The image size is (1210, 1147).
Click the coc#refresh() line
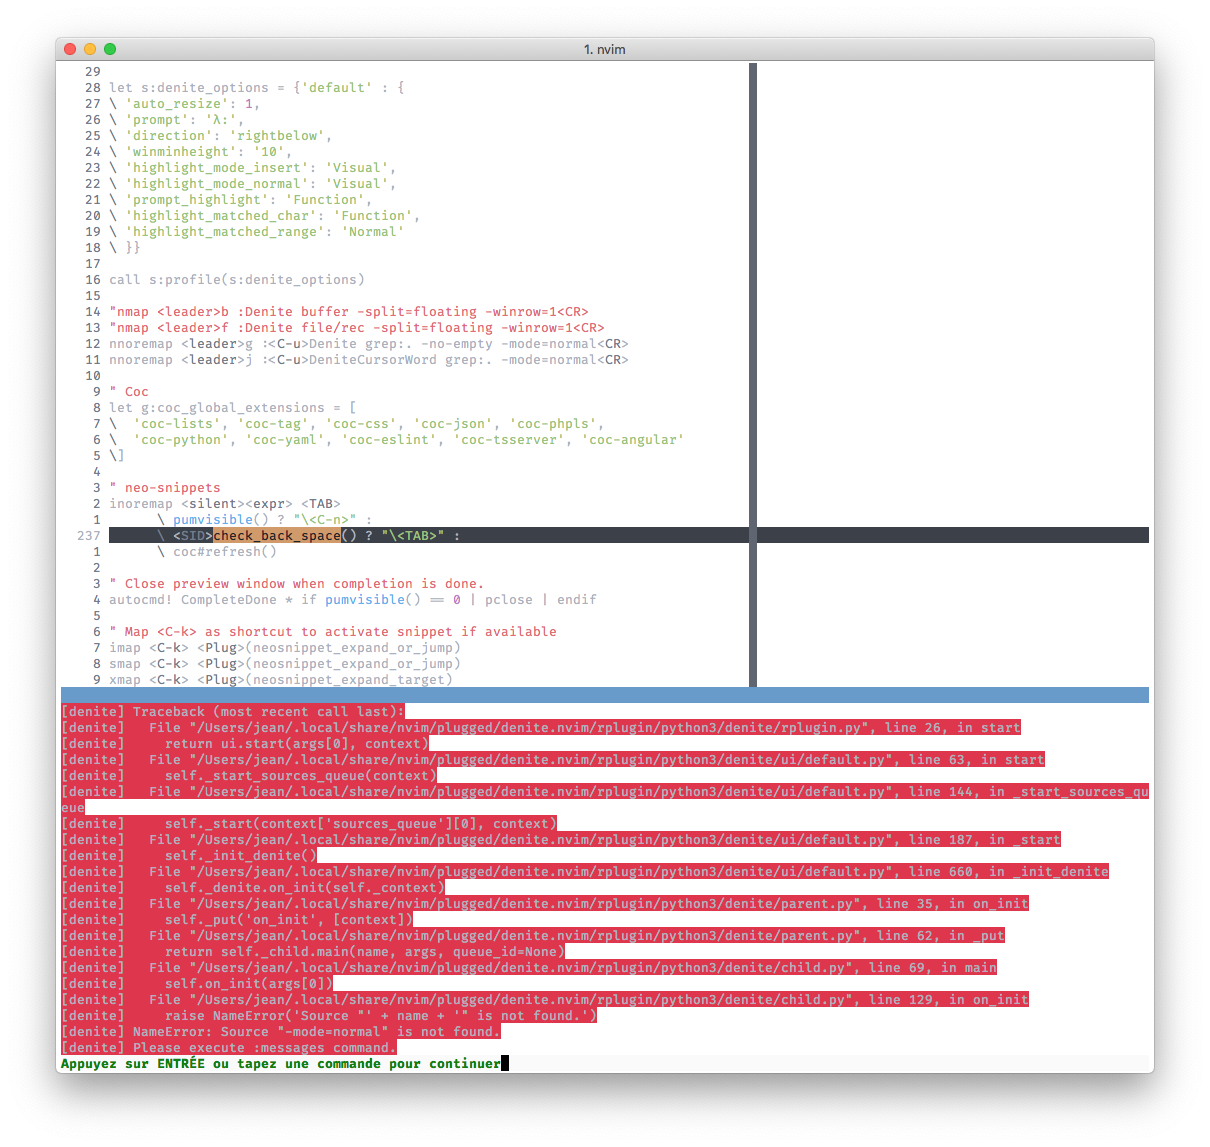click(x=224, y=551)
